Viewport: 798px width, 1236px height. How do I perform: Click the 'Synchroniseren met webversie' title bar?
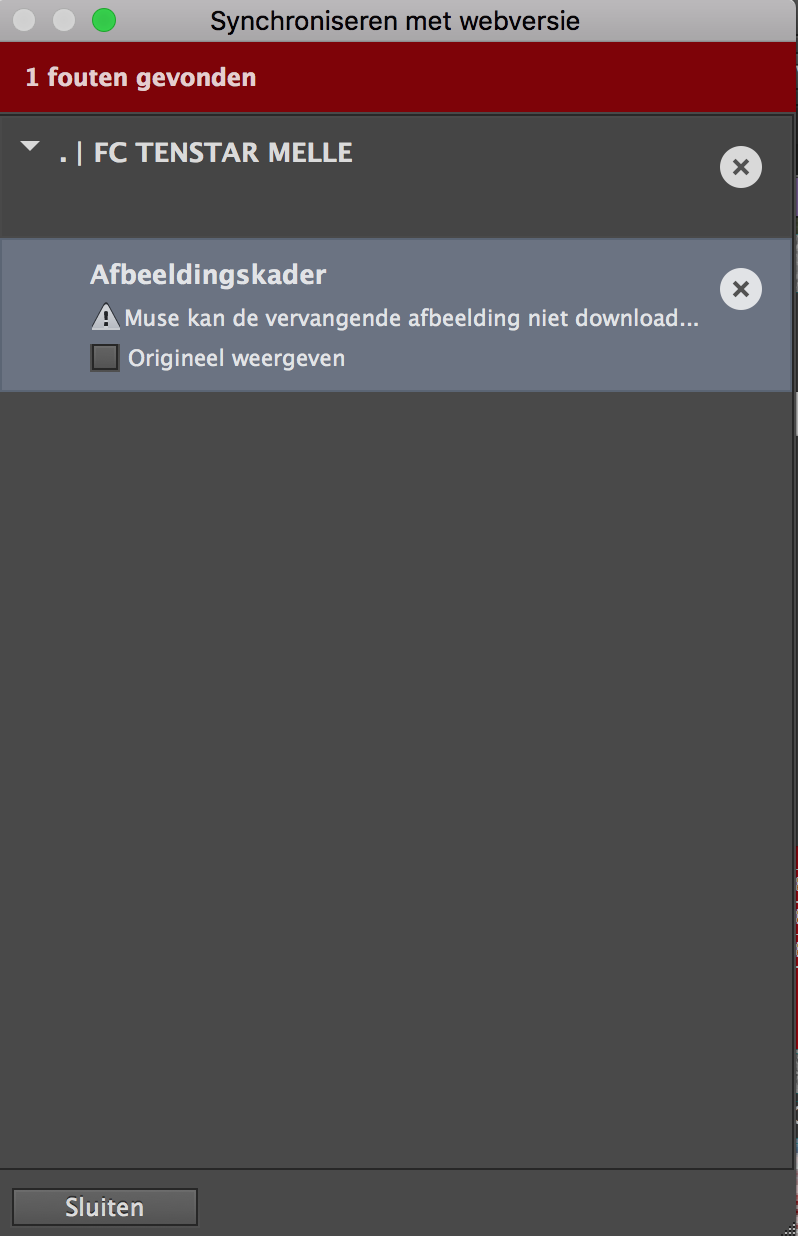pos(395,21)
